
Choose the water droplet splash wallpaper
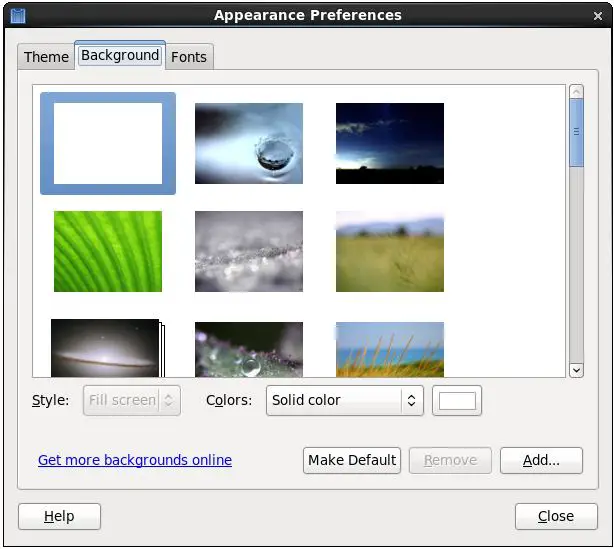[249, 143]
